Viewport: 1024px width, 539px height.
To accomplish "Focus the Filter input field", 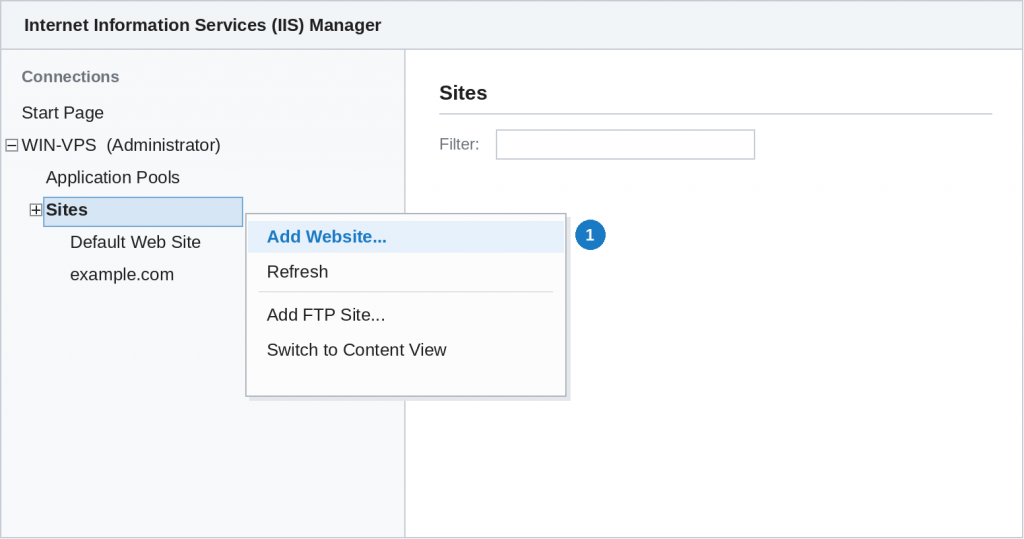I will click(x=625, y=144).
